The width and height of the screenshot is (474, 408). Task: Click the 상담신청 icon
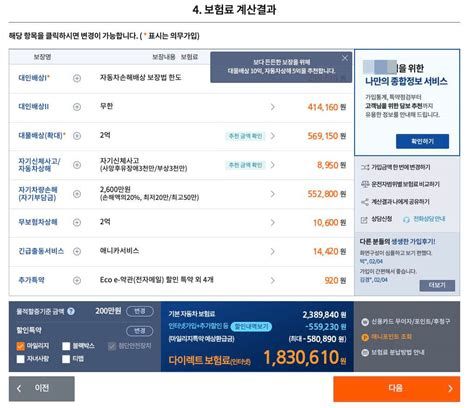(x=364, y=220)
